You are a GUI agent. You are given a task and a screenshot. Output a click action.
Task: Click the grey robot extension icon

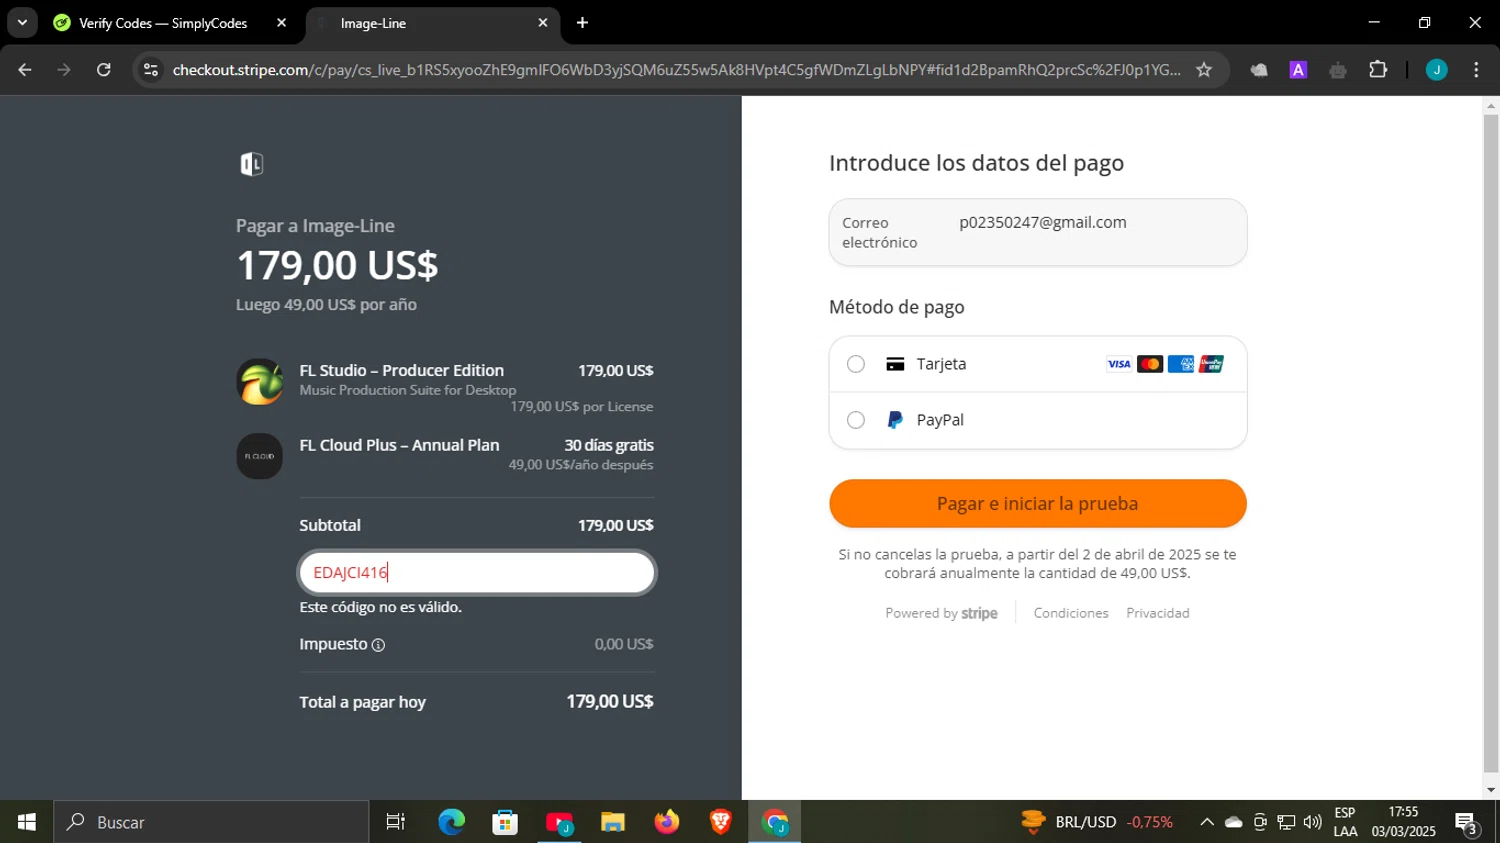pos(1338,69)
